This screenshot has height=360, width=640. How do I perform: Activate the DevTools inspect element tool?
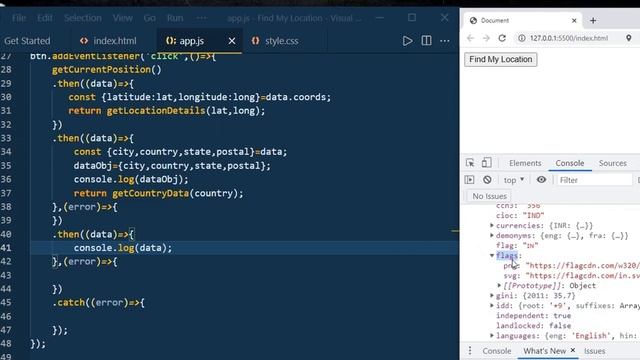coord(470,163)
